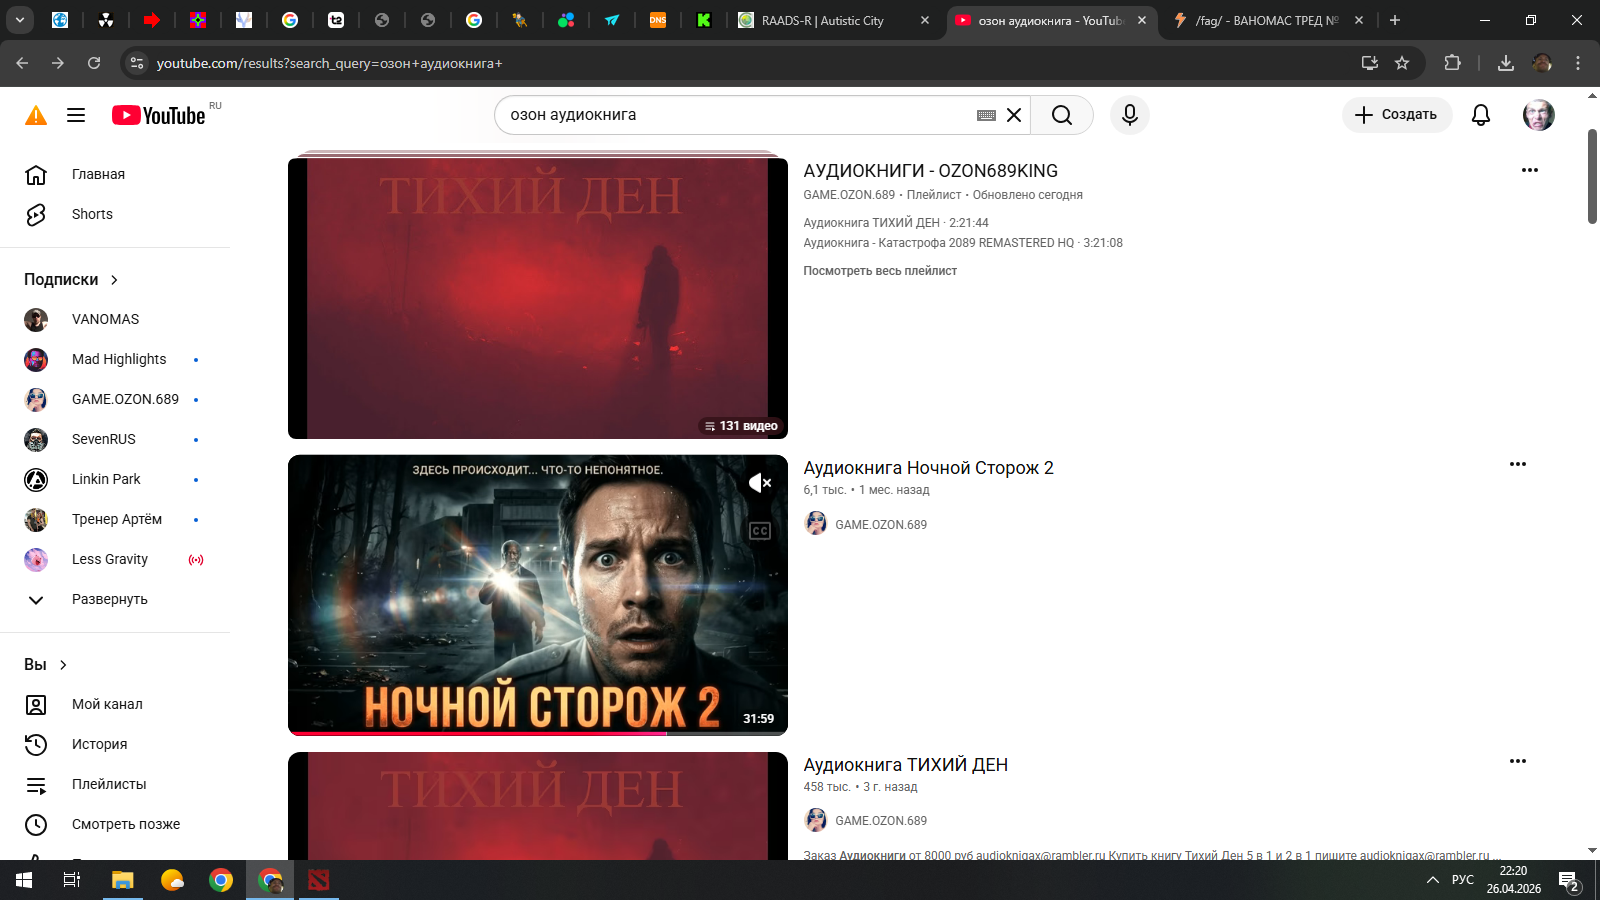Screen dimensions: 1600x900
Task: Submit search with the magnifier button
Action: click(1062, 115)
